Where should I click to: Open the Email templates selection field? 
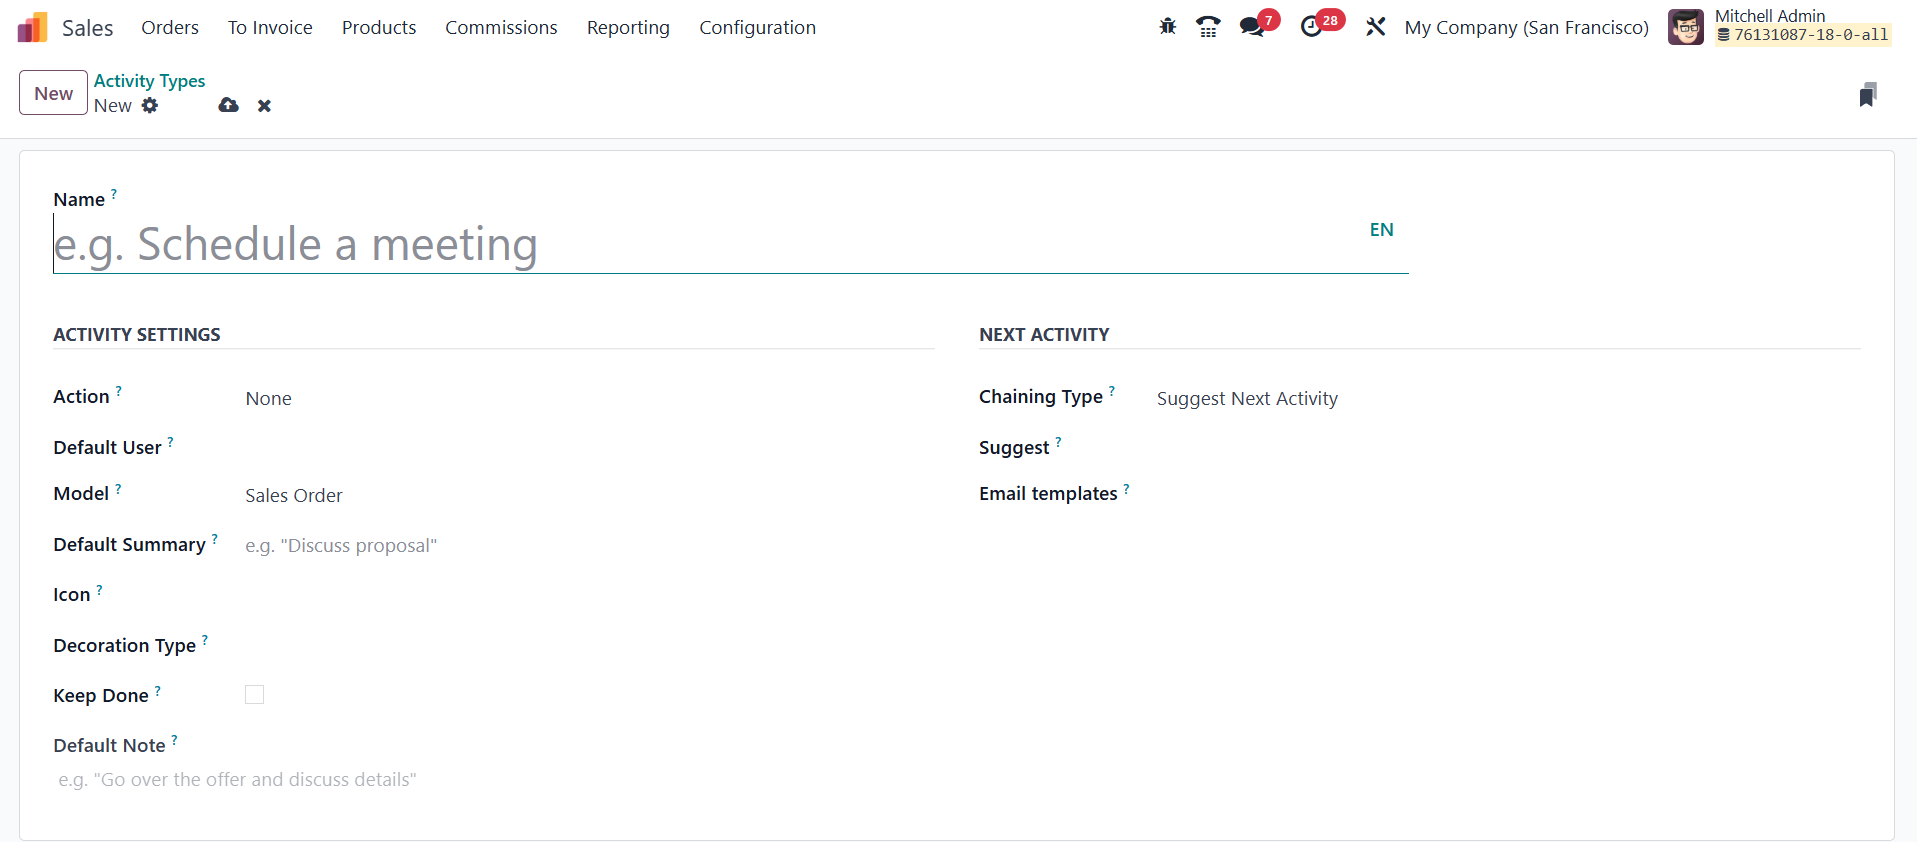click(x=1508, y=494)
